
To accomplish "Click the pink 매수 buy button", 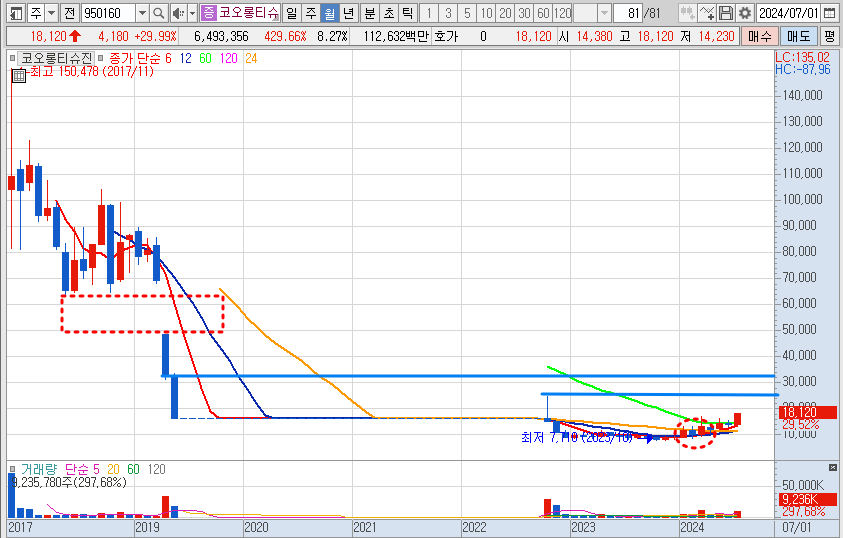I will [x=760, y=37].
